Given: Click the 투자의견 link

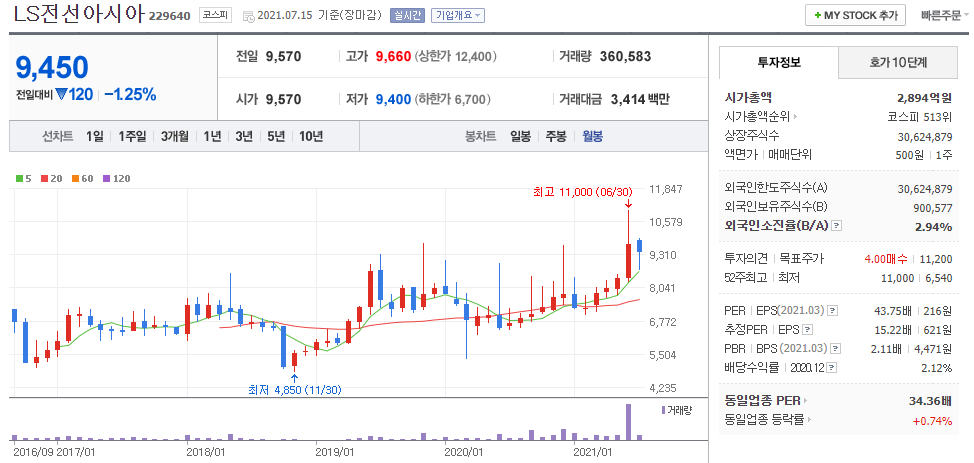Looking at the screenshot, I should coord(746,258).
